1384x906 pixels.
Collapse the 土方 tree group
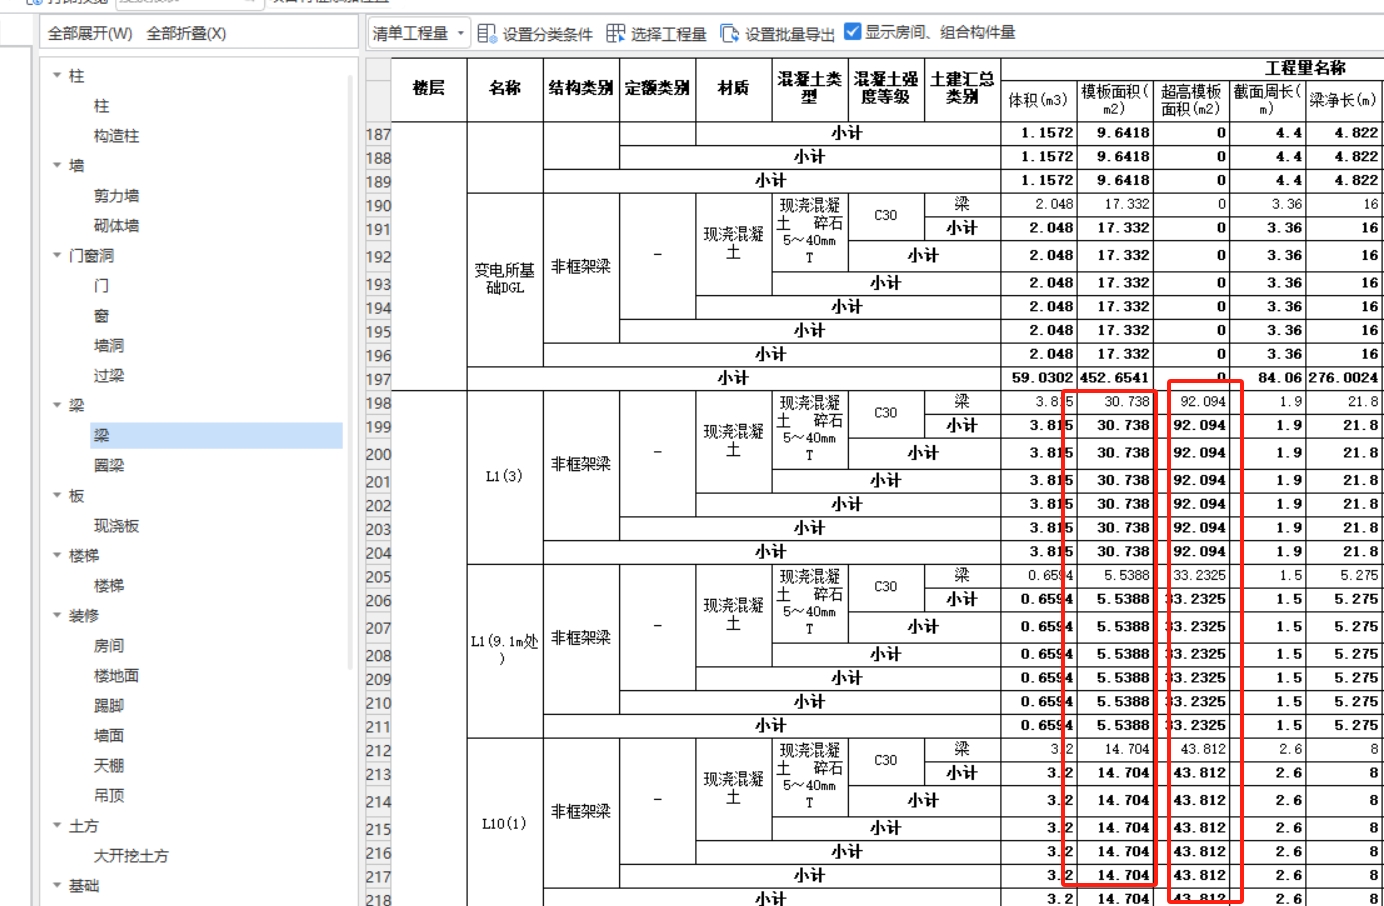point(57,825)
